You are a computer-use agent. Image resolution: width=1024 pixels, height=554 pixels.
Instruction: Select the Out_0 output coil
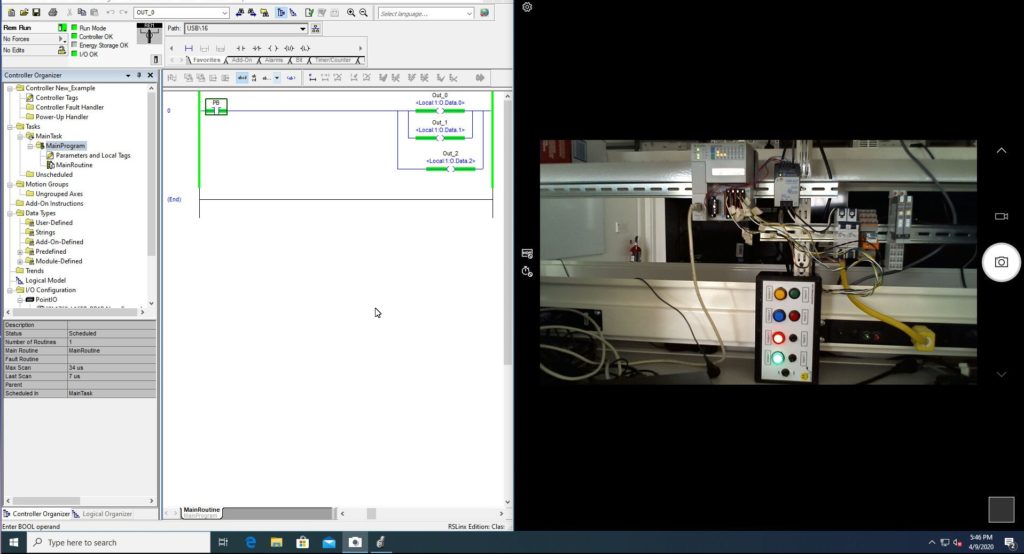point(440,110)
